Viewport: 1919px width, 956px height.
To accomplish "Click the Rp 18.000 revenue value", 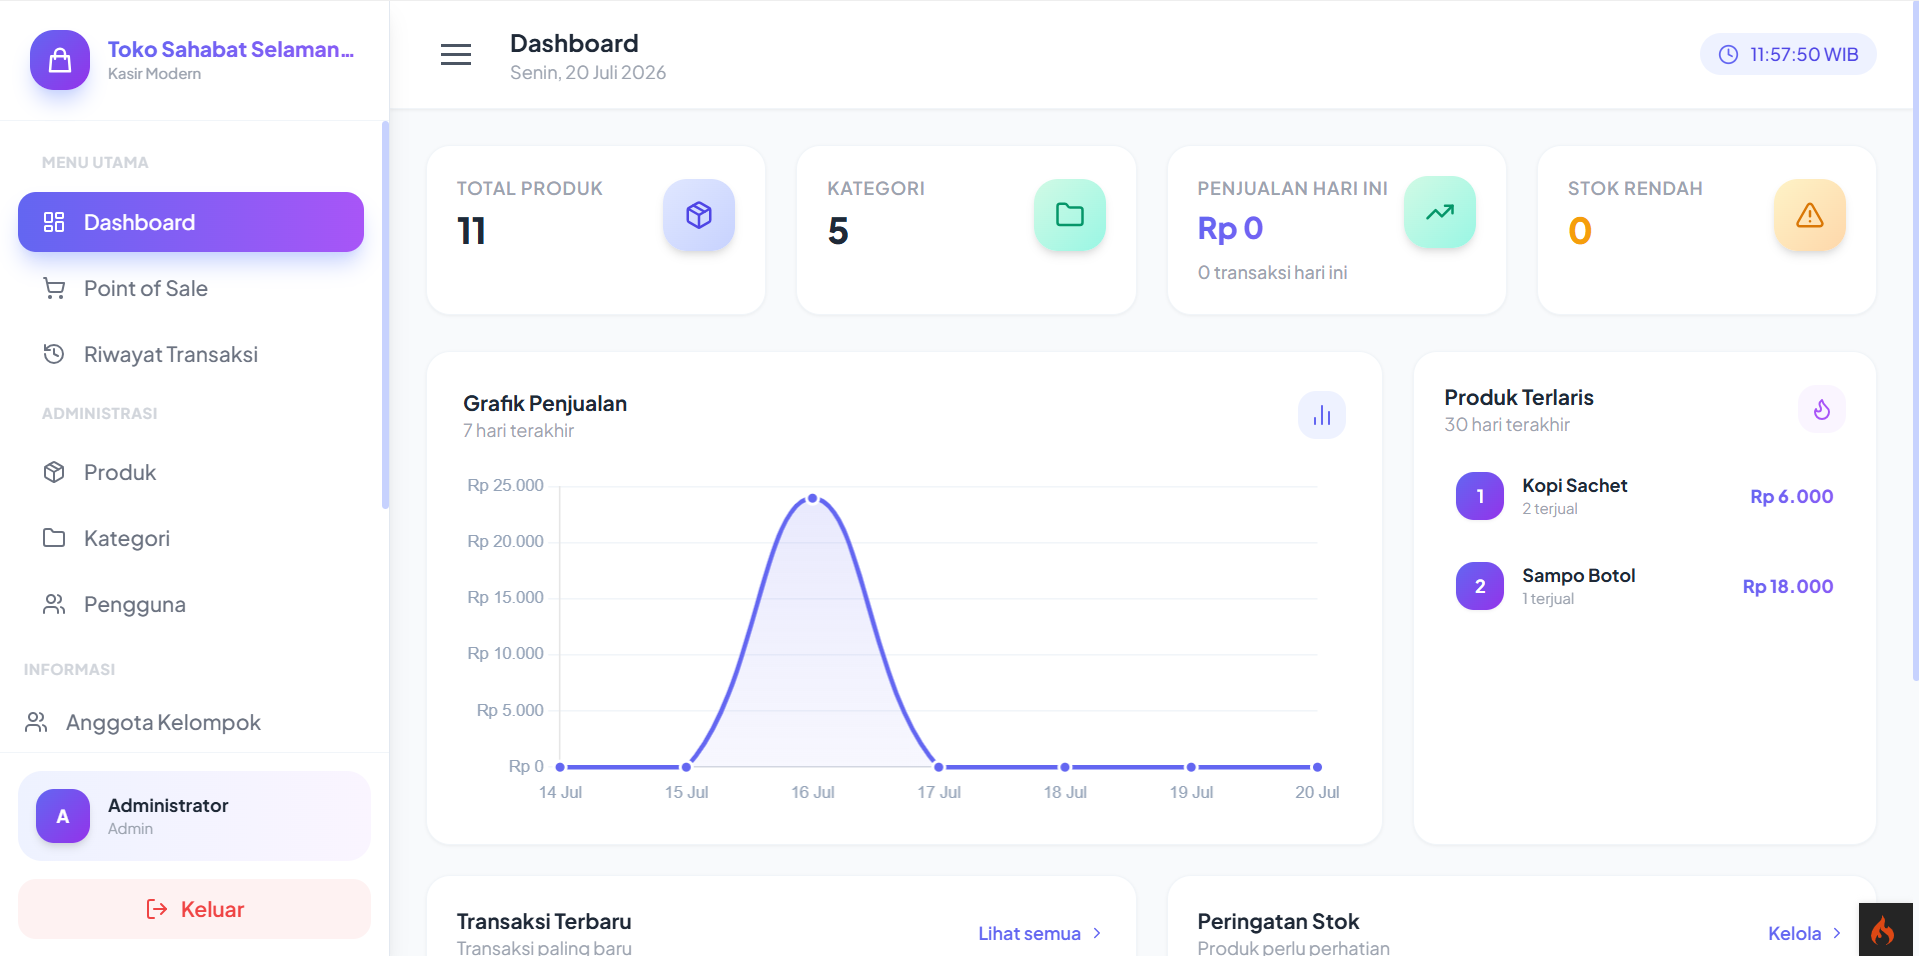I will click(1787, 586).
